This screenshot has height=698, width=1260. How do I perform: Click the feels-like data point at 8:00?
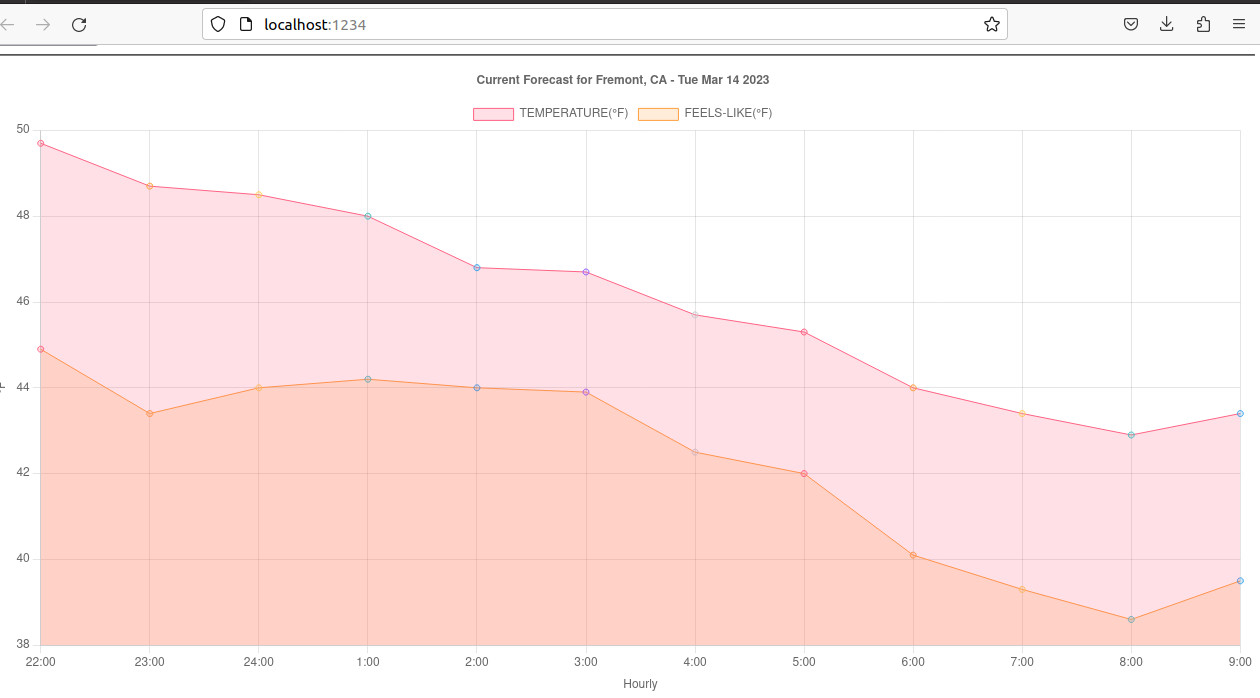pyautogui.click(x=1131, y=620)
